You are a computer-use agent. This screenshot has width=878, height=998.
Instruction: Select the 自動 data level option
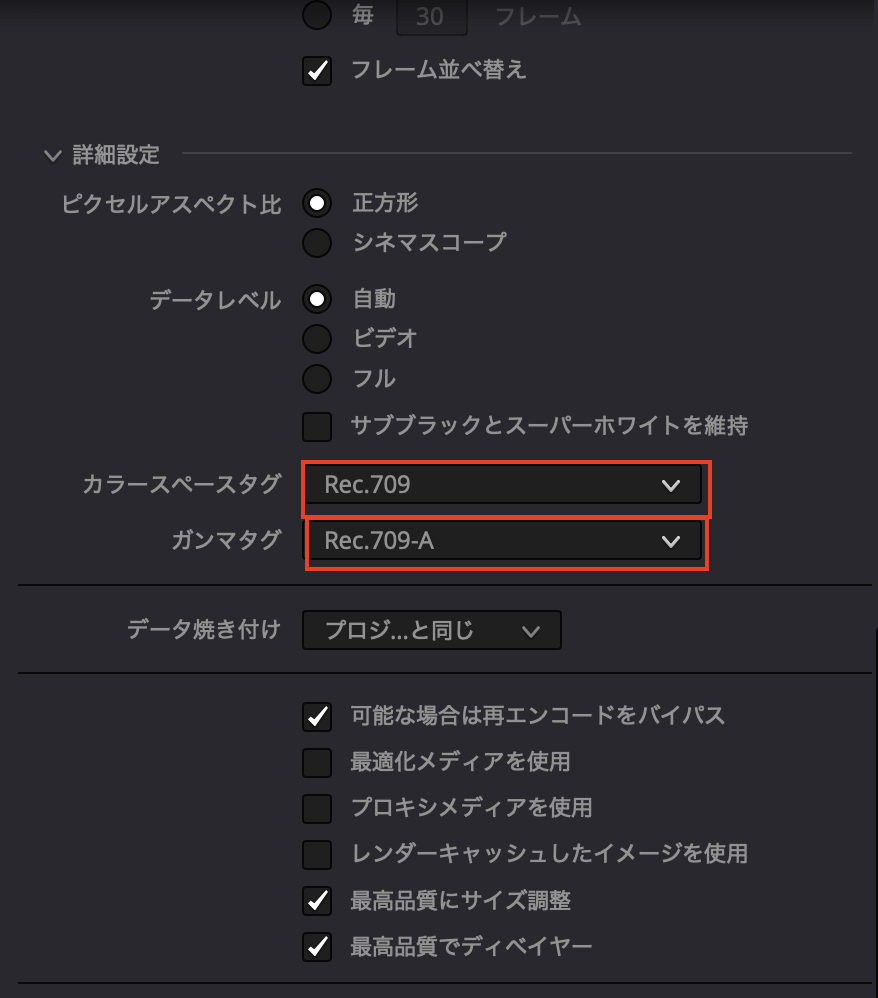[x=317, y=299]
